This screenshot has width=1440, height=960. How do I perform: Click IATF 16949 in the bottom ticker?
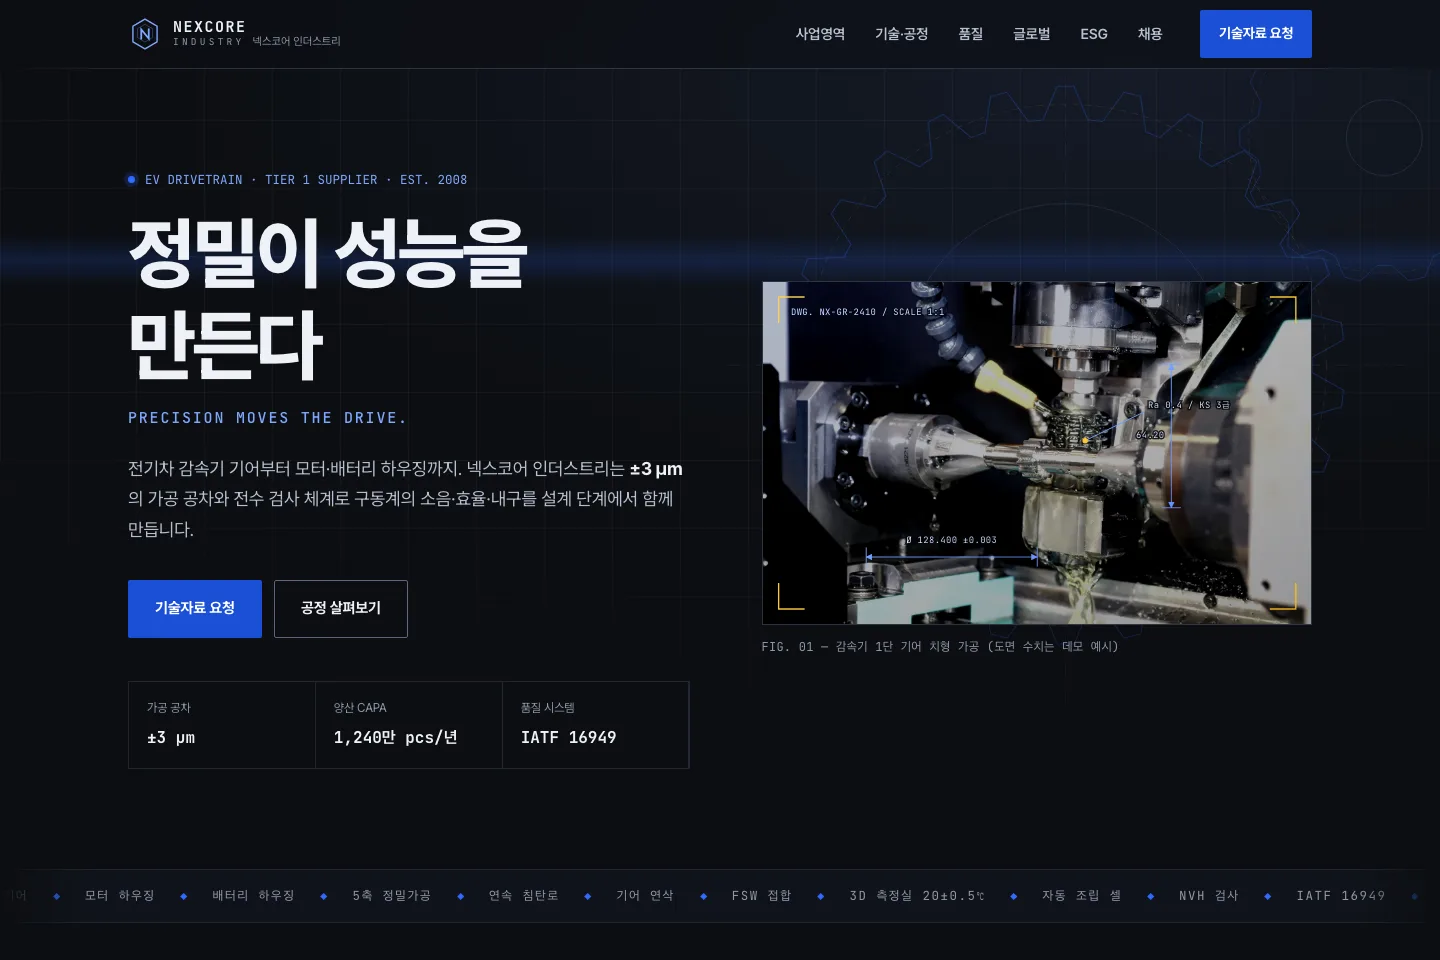click(x=1341, y=896)
